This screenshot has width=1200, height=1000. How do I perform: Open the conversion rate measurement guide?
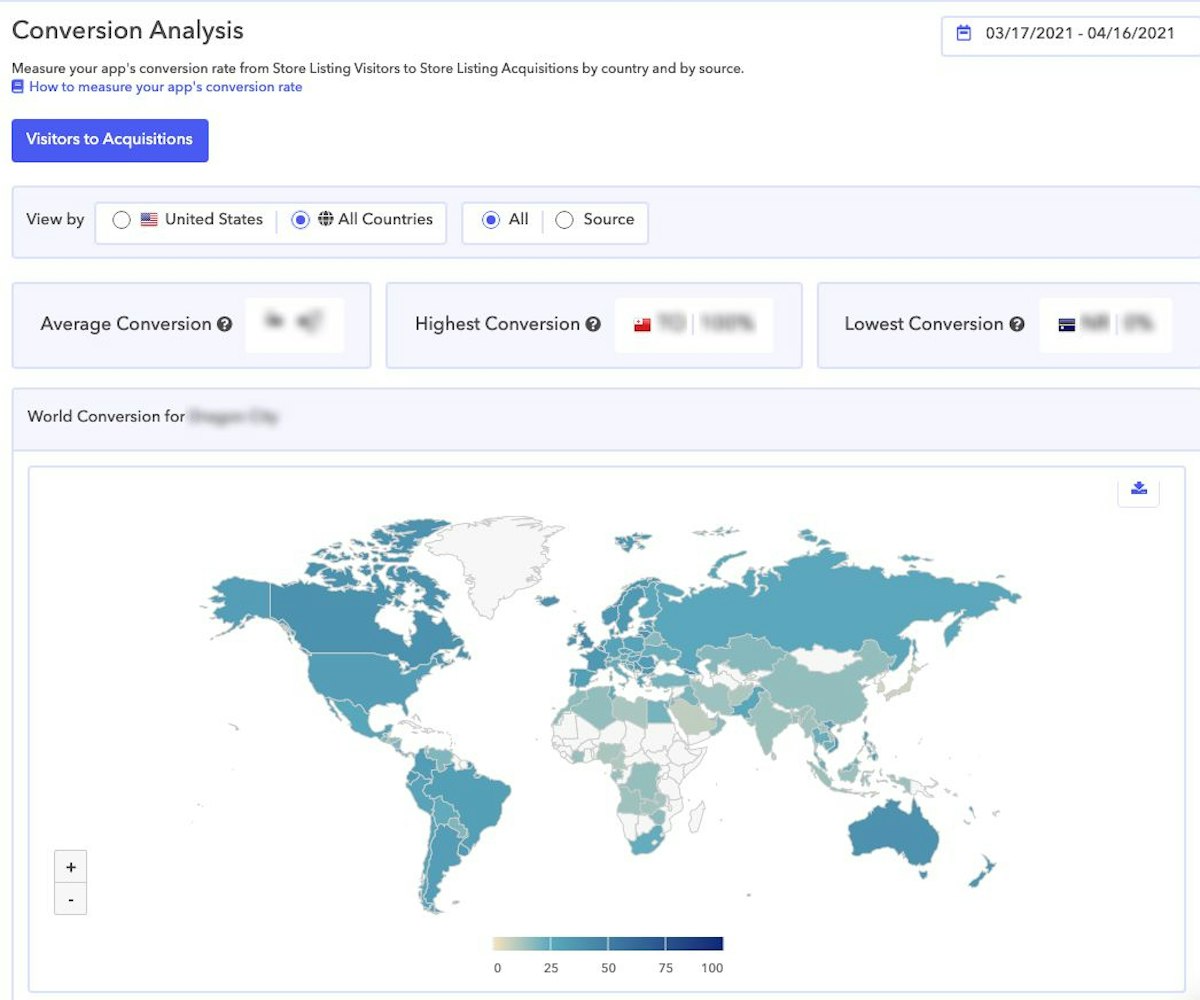tap(165, 87)
